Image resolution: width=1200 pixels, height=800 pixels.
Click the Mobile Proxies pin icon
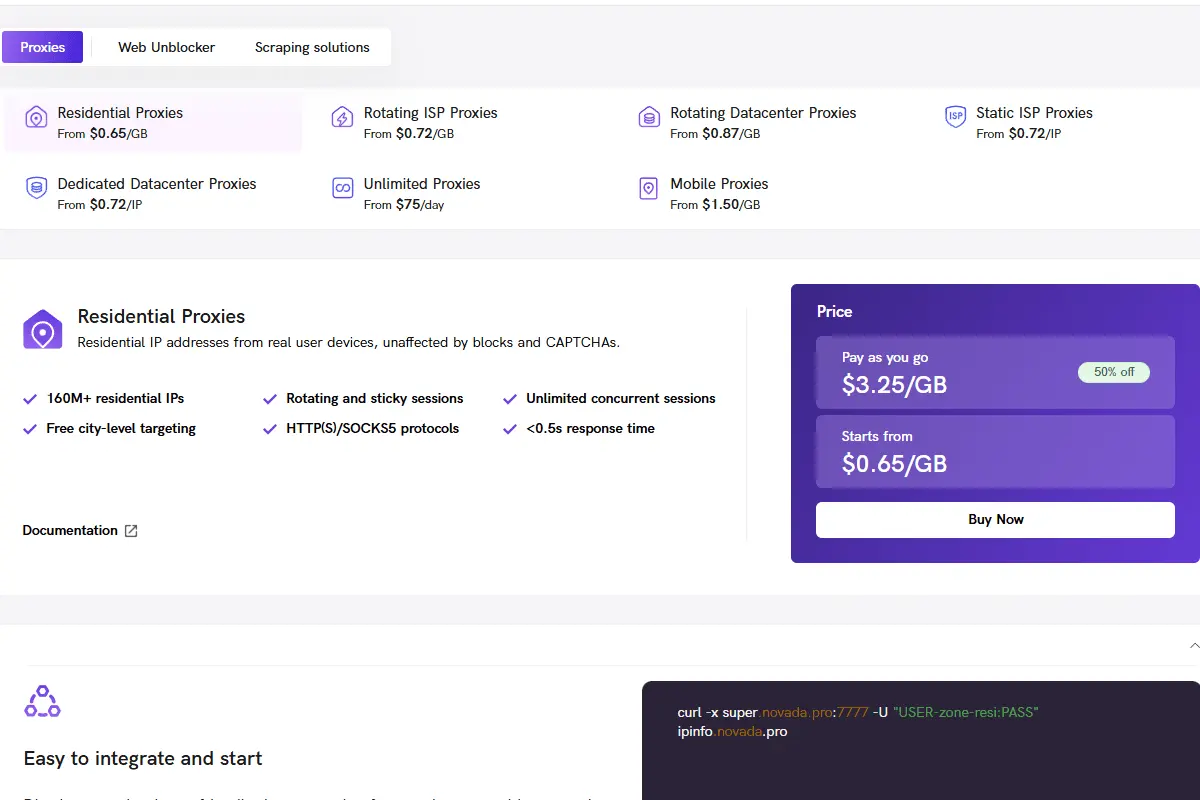[x=649, y=188]
